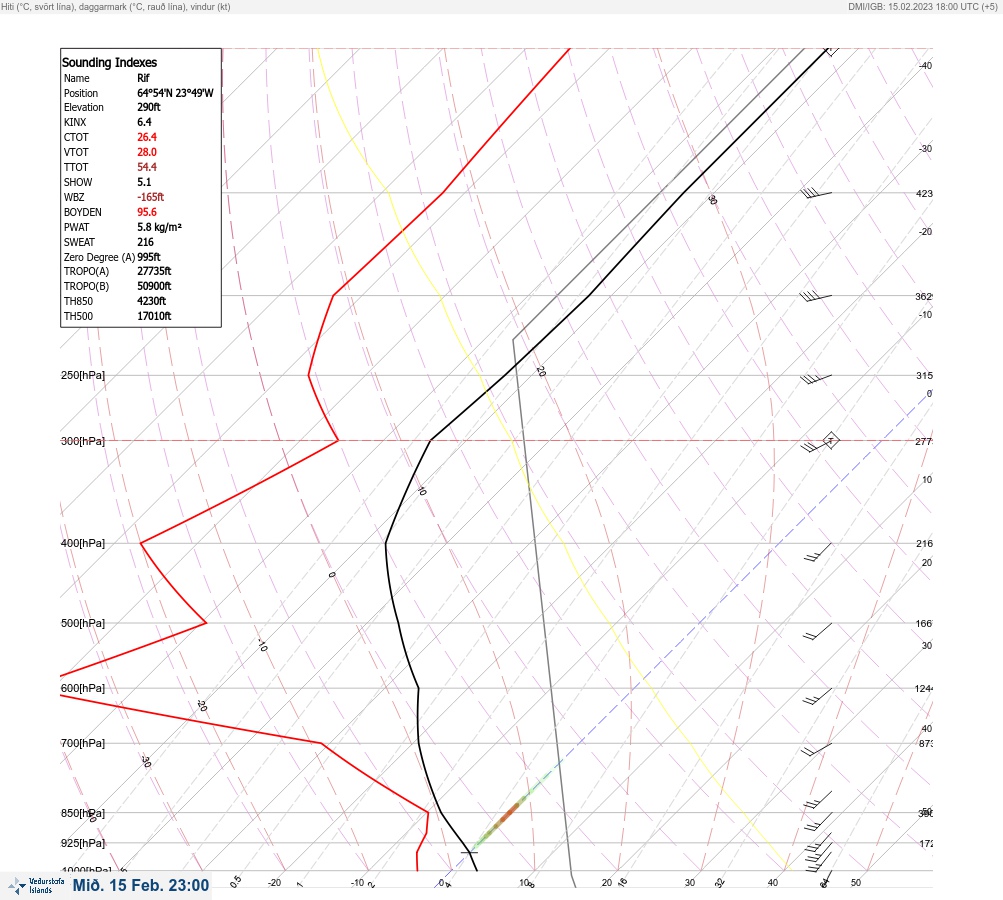Select the Zero Degree (A) label
The width and height of the screenshot is (1003, 900).
coord(99,257)
